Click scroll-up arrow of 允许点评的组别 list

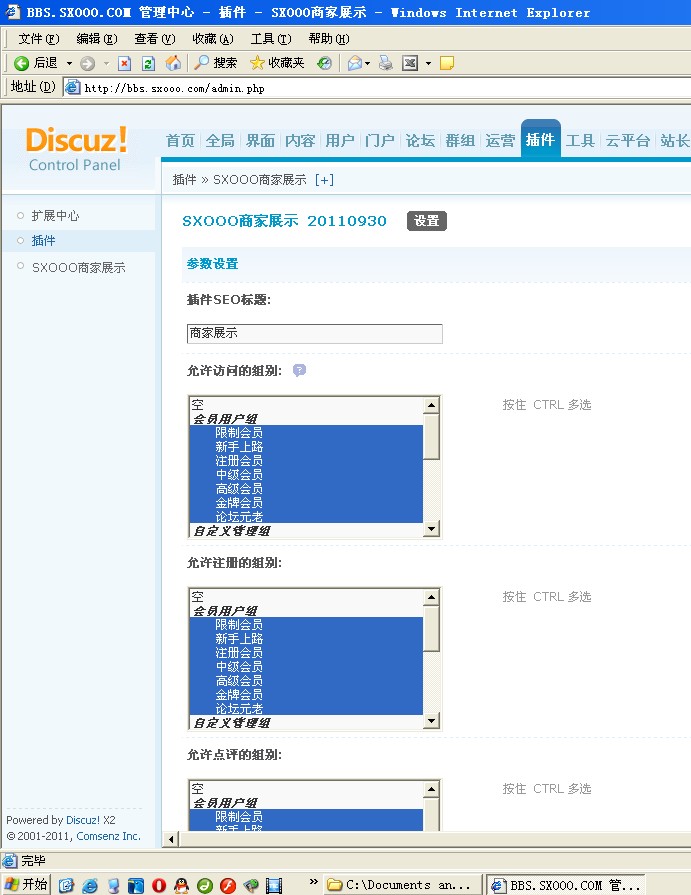coord(432,789)
